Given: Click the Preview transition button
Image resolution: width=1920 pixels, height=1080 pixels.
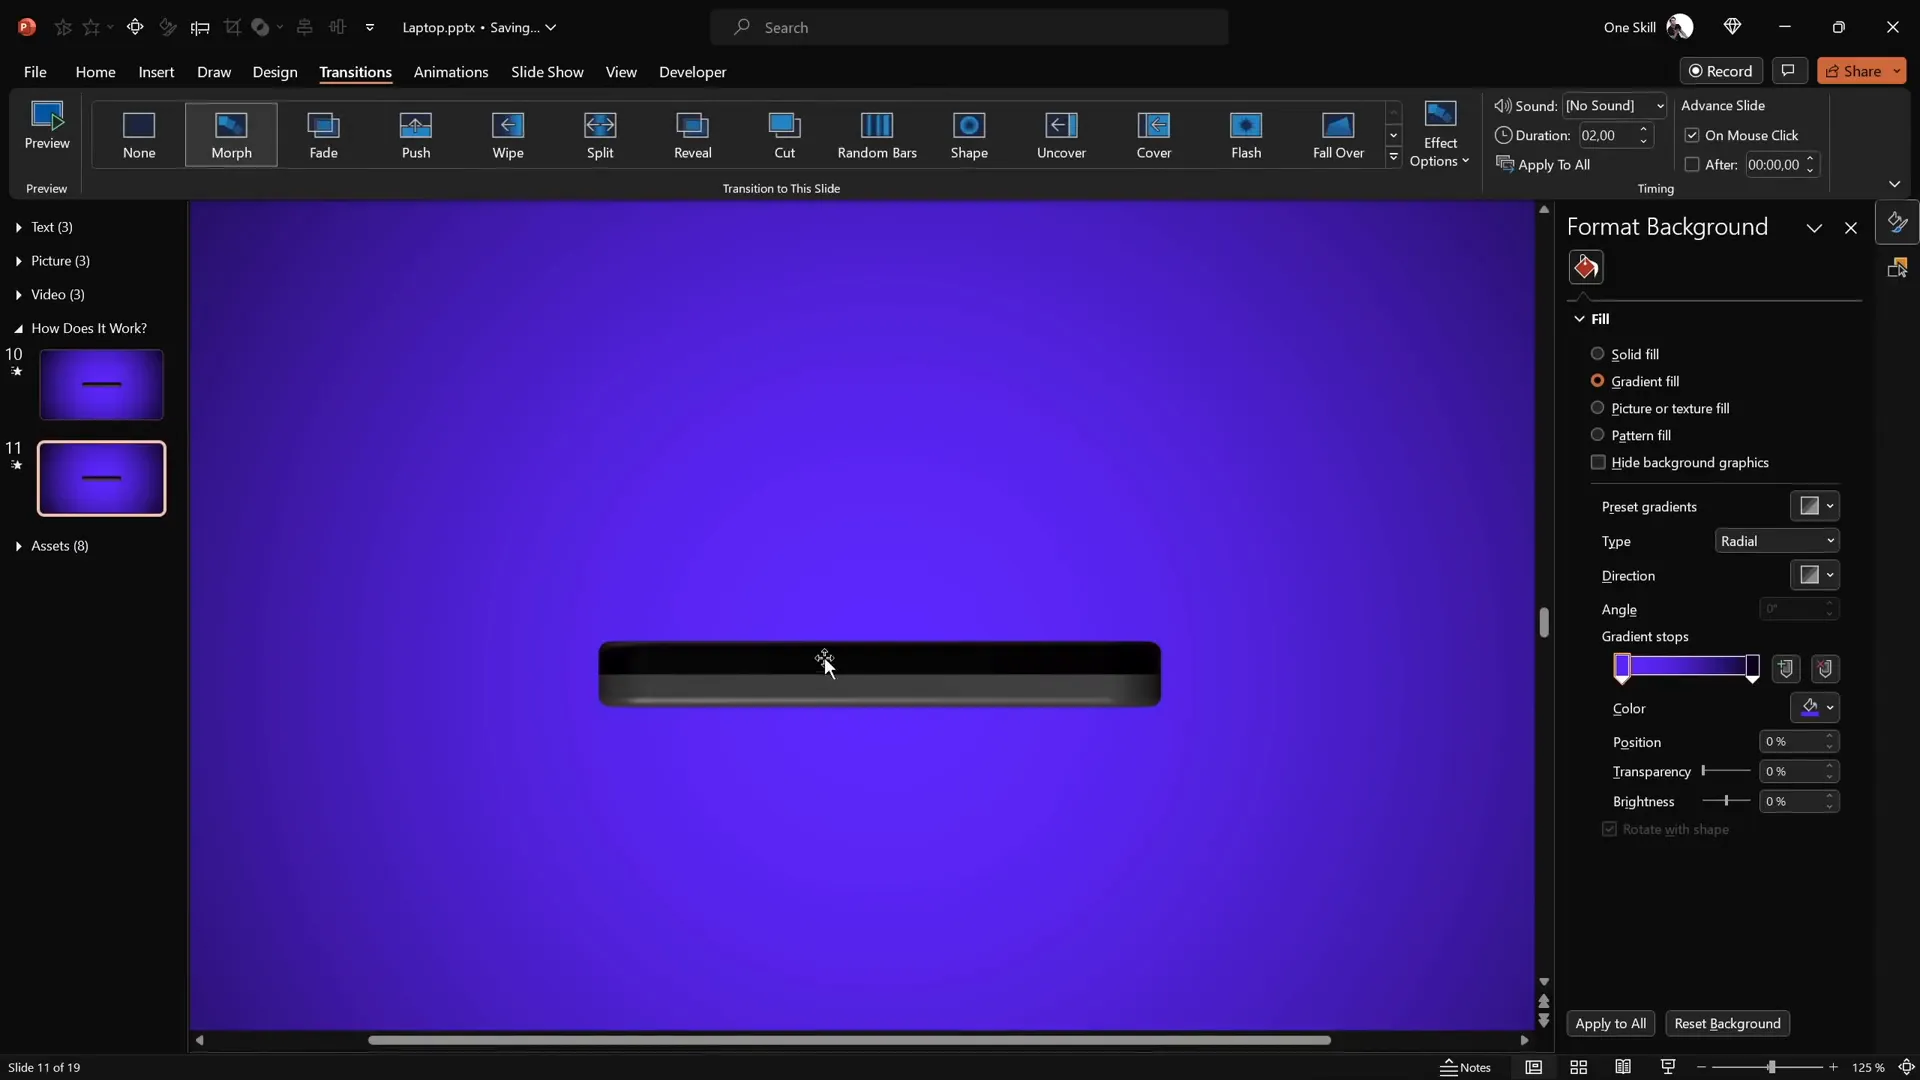Looking at the screenshot, I should 46,125.
